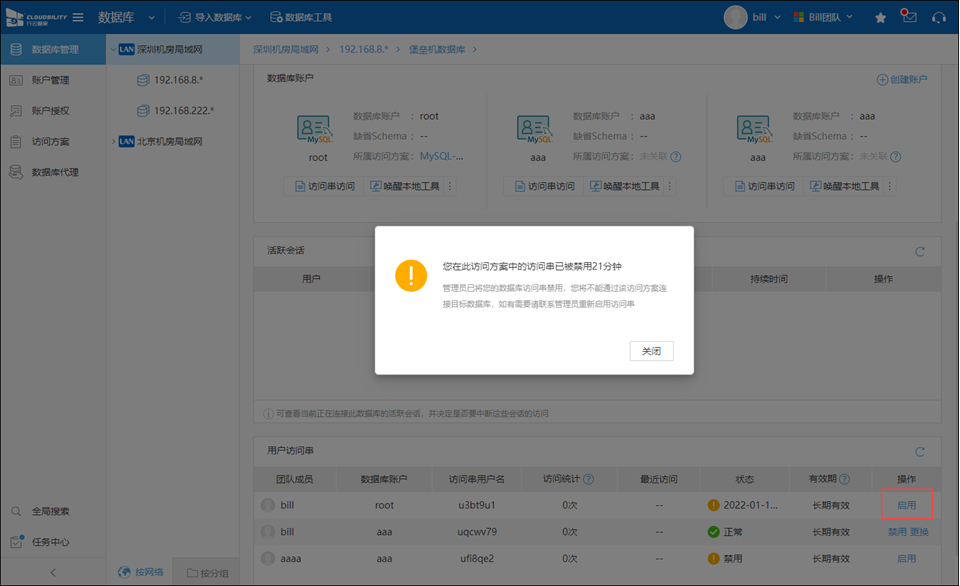
Task: Refresh the 活跃会话 panel
Action: click(920, 252)
